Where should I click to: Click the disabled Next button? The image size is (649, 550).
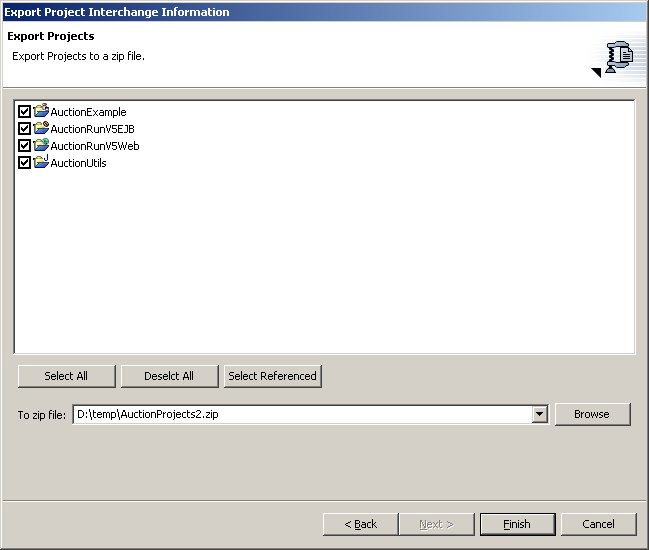[x=436, y=524]
